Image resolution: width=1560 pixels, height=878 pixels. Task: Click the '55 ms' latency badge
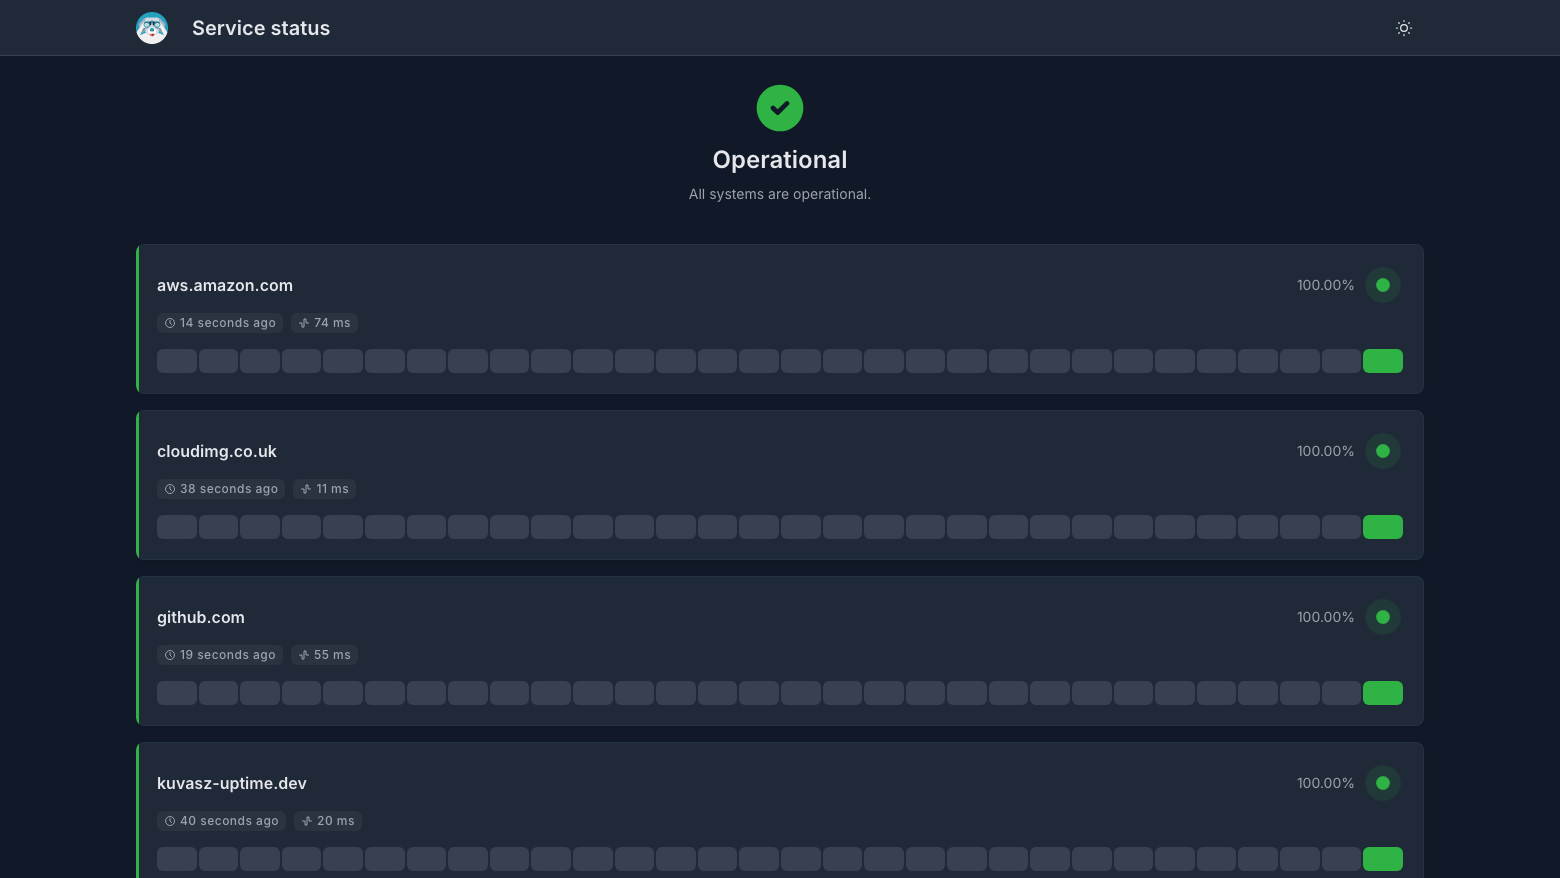point(325,655)
